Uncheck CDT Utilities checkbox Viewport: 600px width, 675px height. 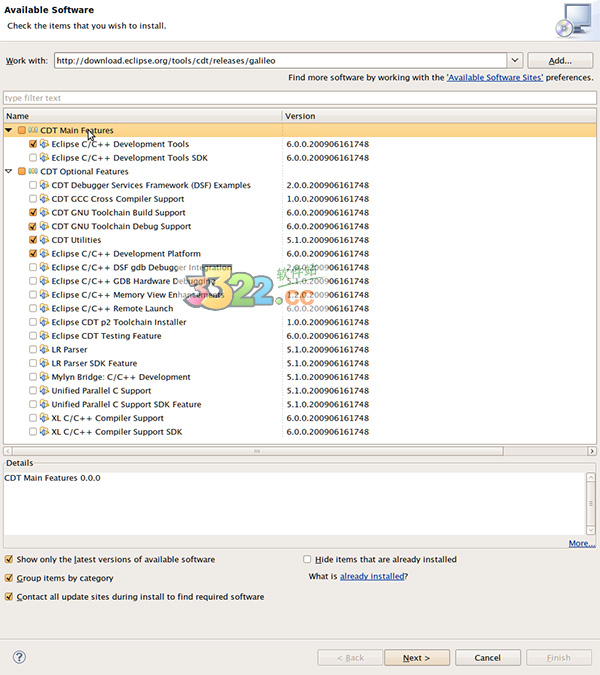coord(33,240)
